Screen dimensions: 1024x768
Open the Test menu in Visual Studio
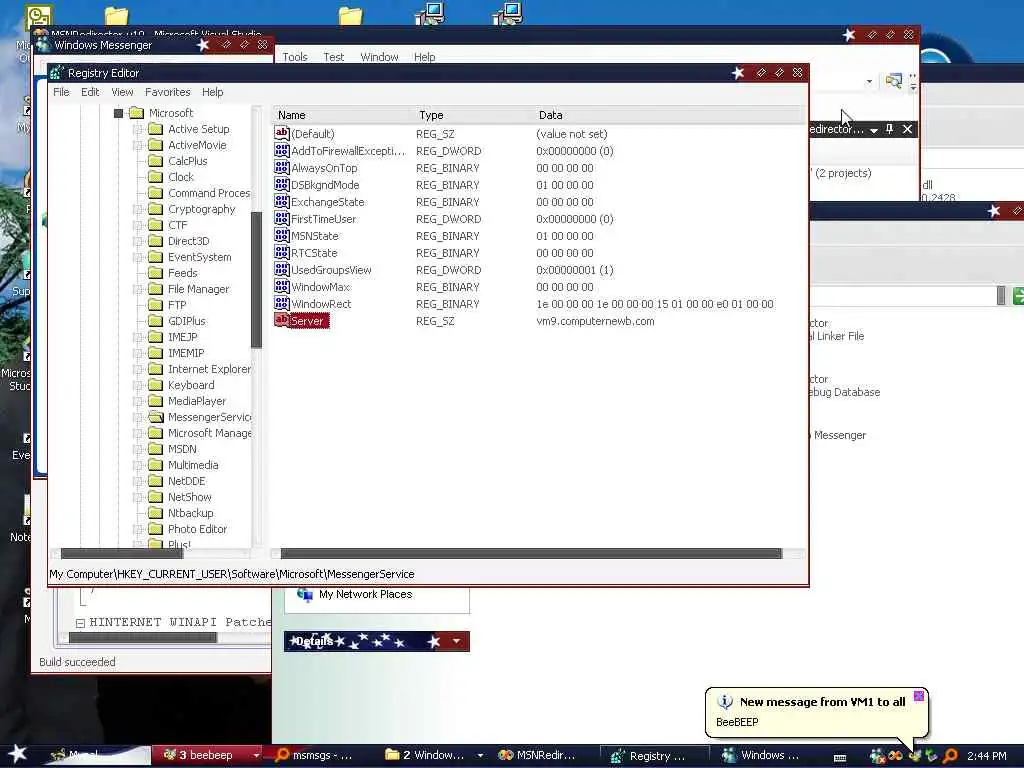334,57
